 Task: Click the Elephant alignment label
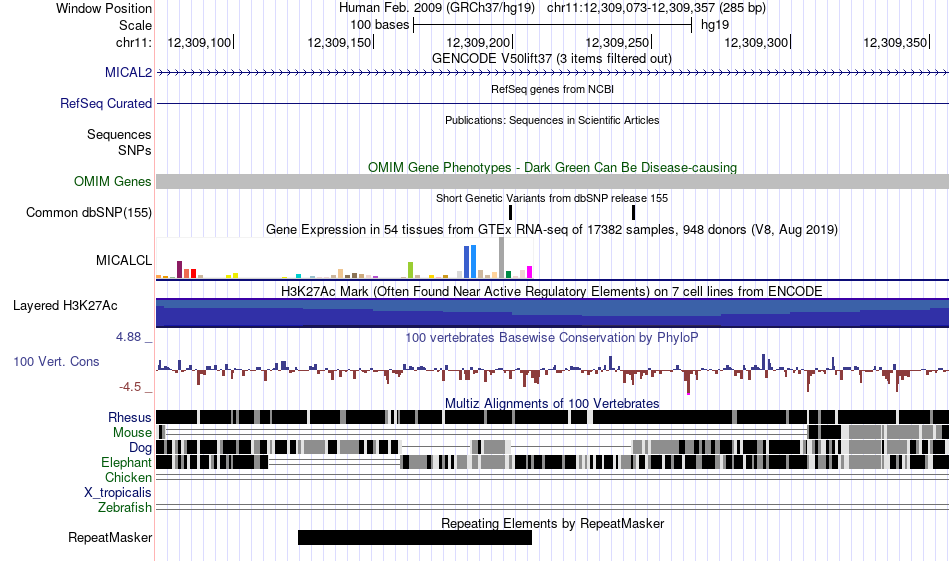point(126,463)
